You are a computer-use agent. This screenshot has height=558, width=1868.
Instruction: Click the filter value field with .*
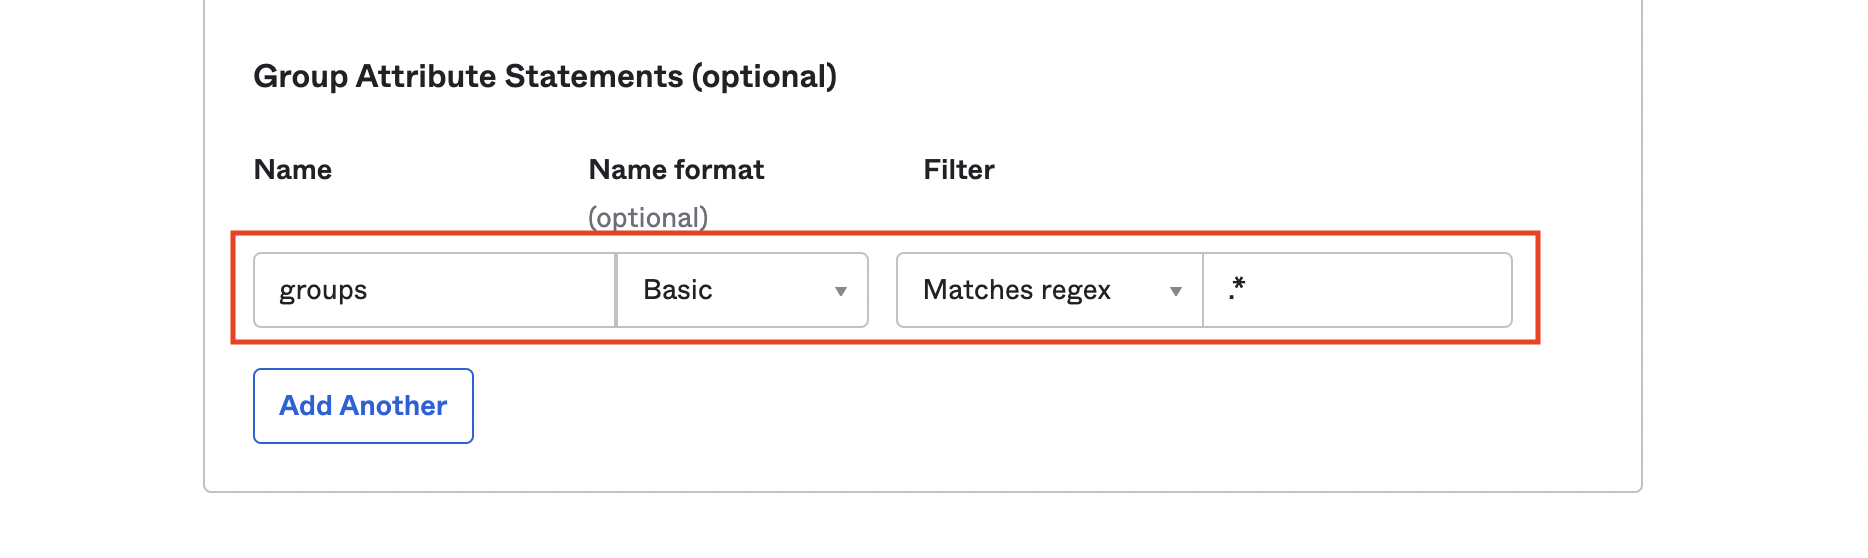tap(1356, 290)
